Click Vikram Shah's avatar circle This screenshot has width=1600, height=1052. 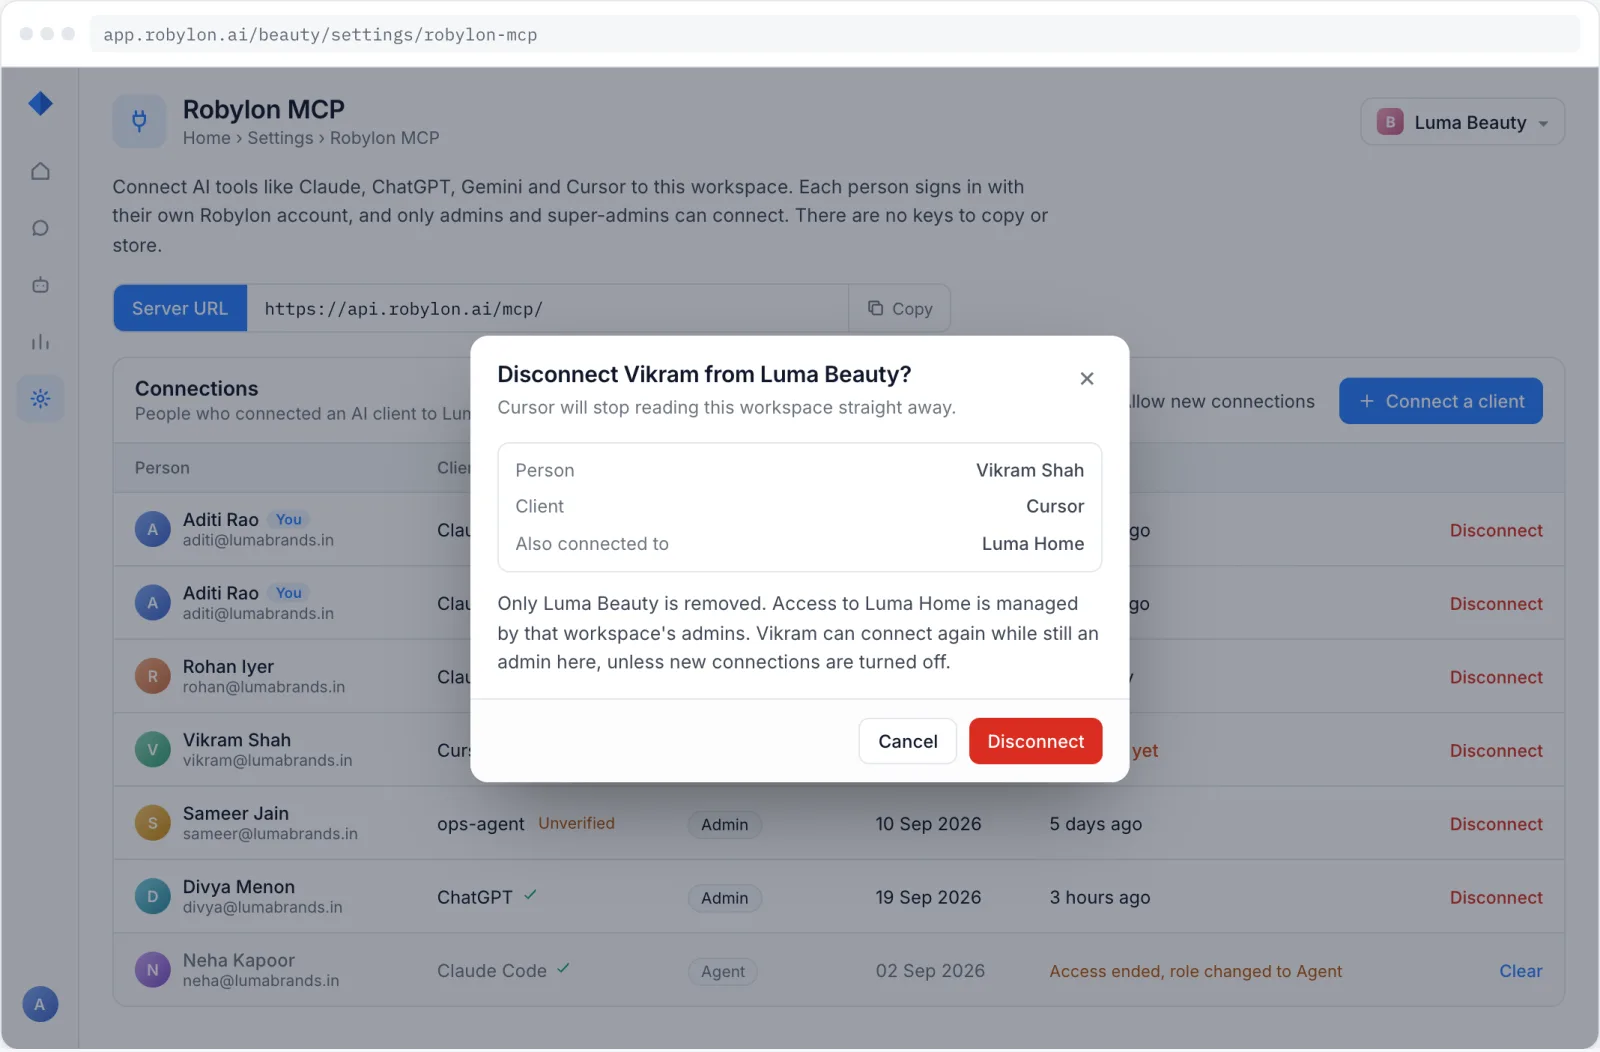153,750
